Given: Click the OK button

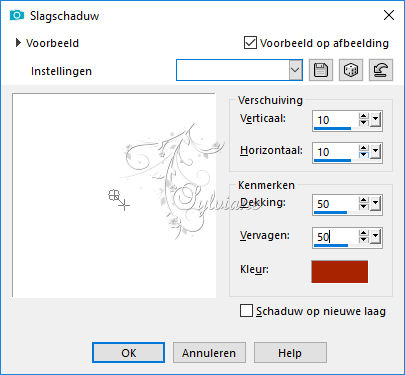Looking at the screenshot, I should pyautogui.click(x=128, y=353).
